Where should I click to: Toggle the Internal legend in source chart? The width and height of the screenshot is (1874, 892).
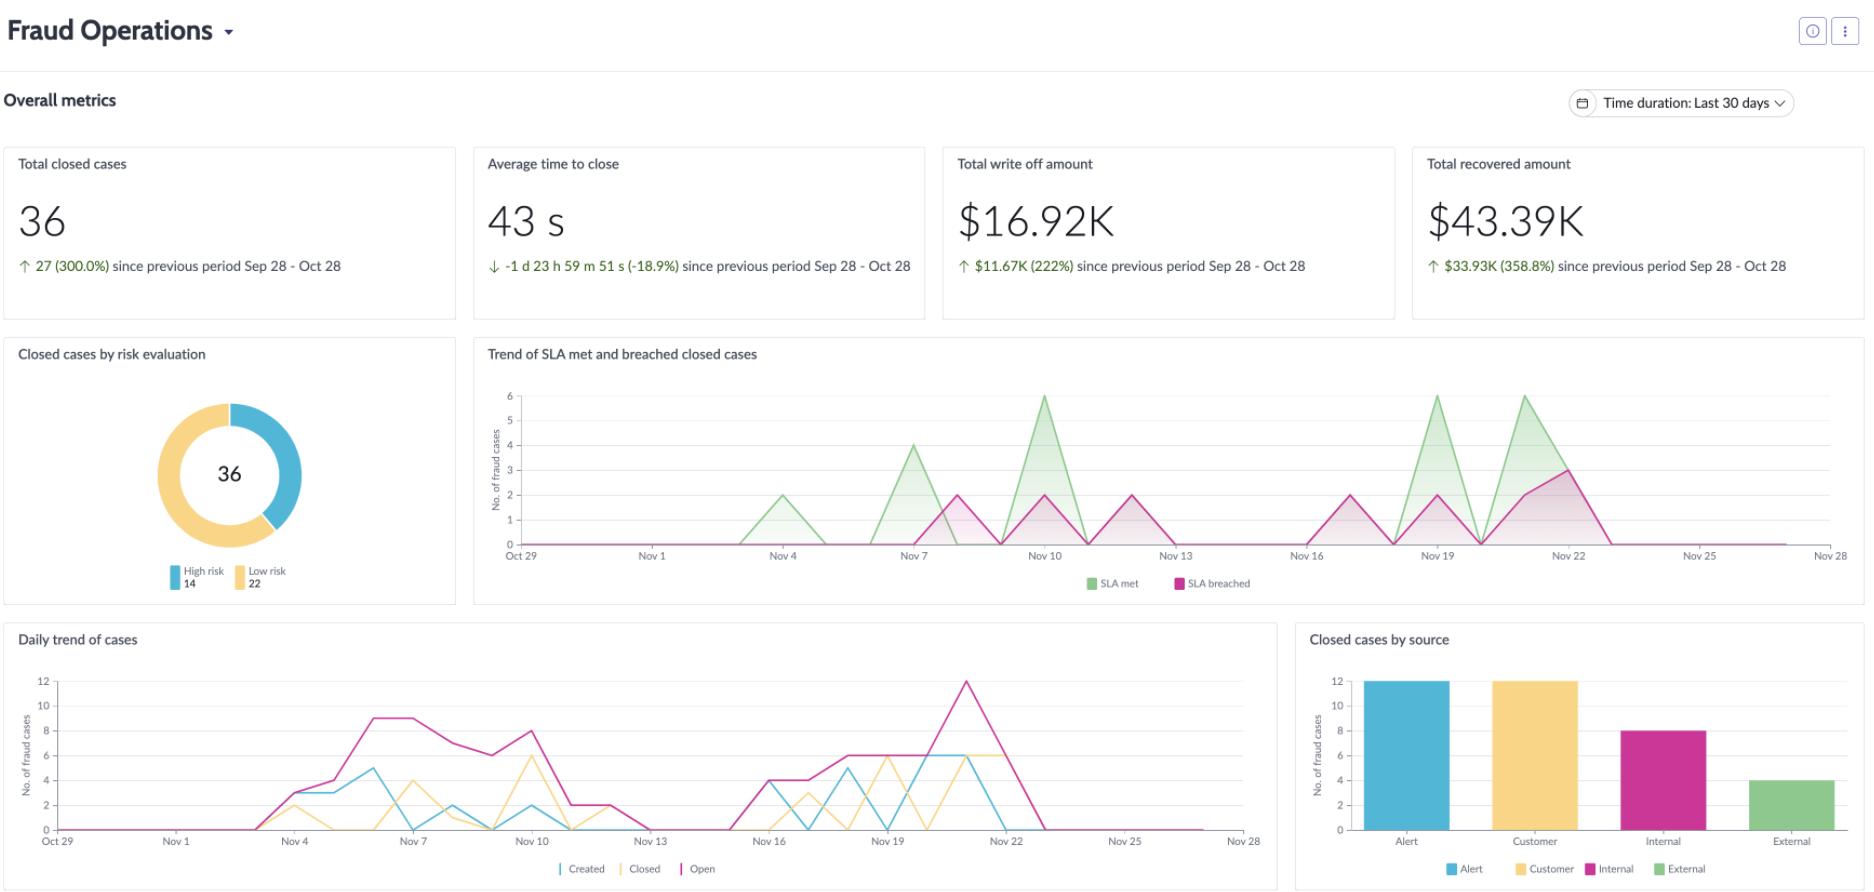[x=1609, y=869]
